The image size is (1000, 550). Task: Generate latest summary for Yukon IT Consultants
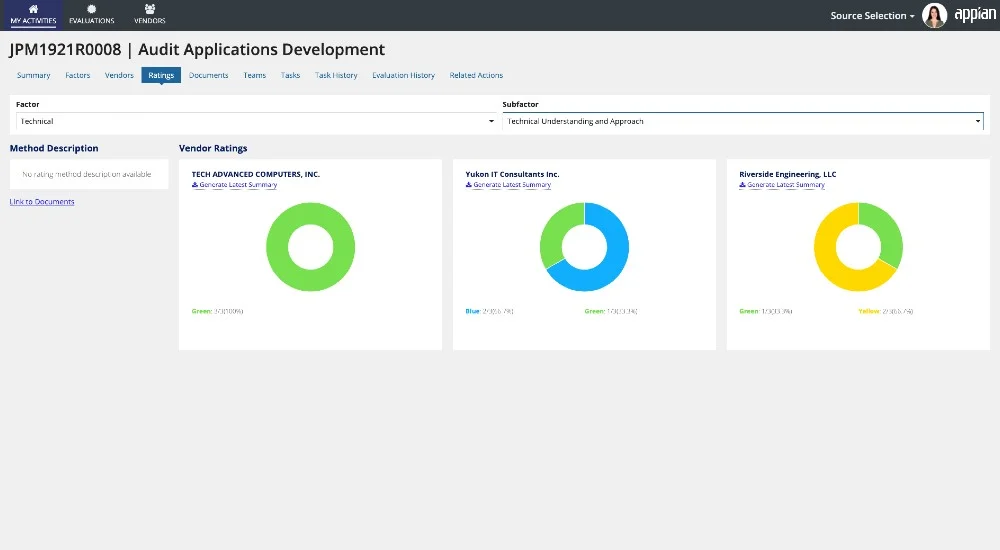pyautogui.click(x=508, y=185)
